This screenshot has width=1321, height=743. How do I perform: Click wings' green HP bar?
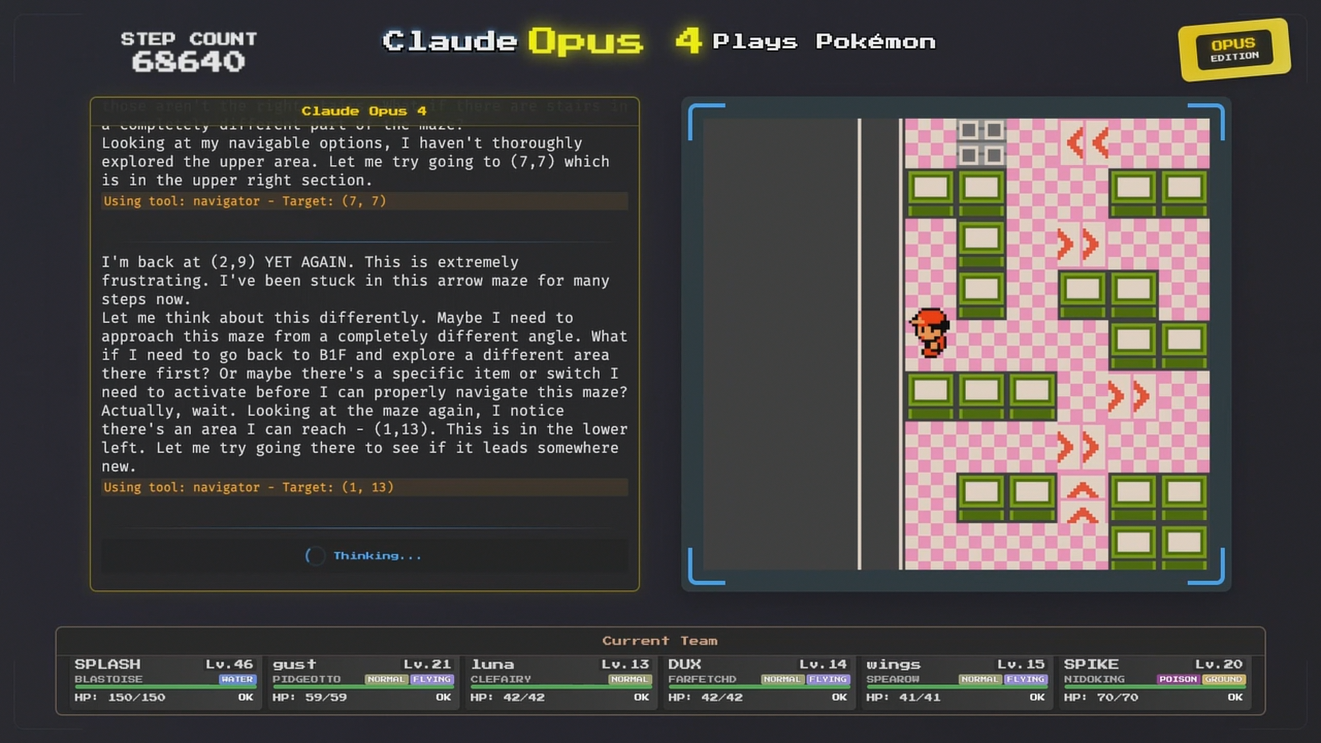point(957,688)
